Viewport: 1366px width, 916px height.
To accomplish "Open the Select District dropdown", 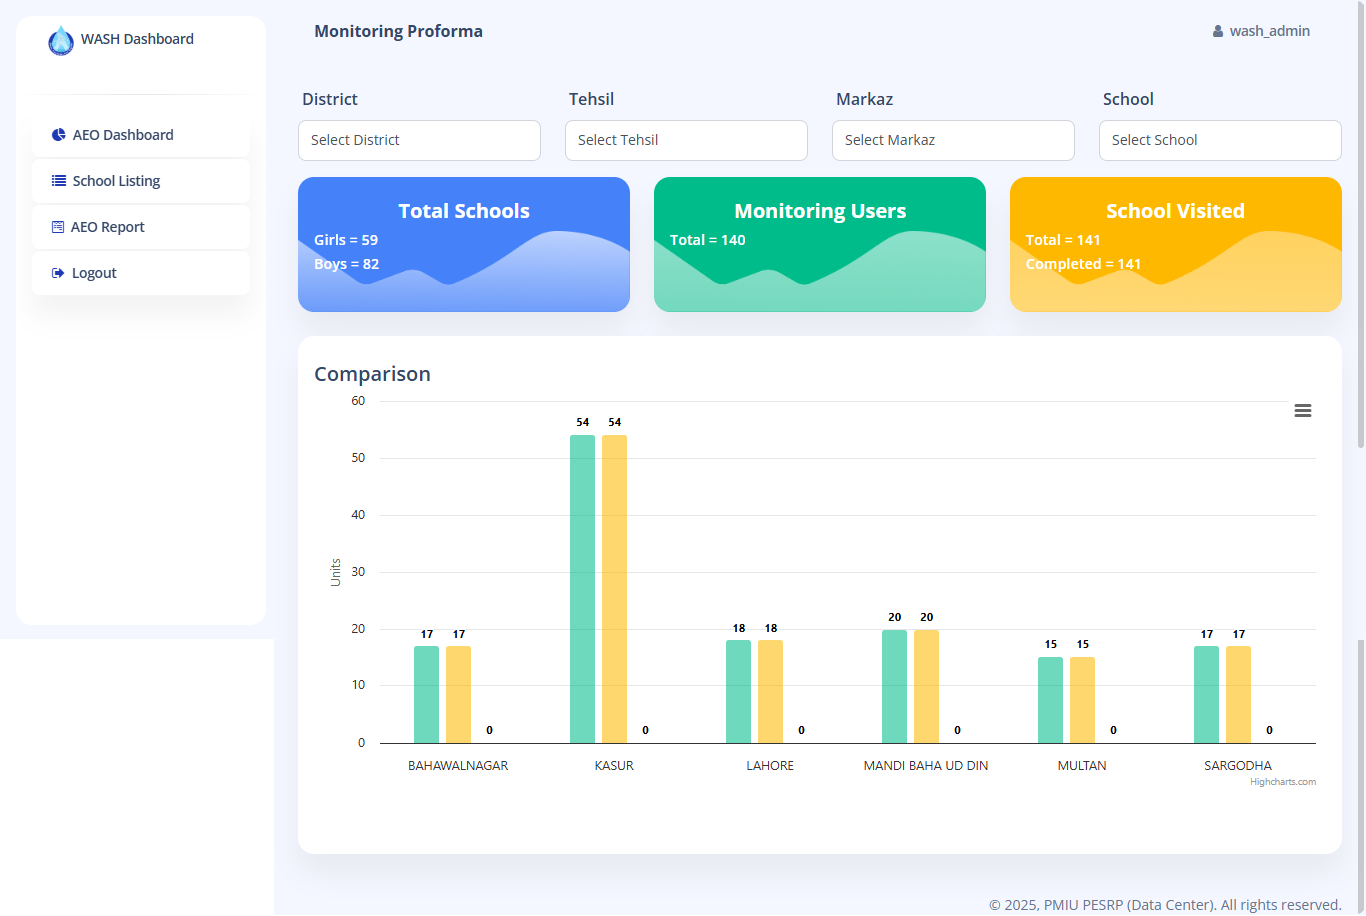I will click(419, 140).
